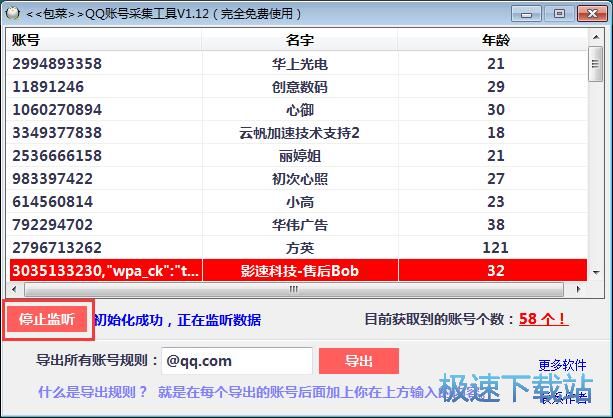Click the application icon in title bar
The height and width of the screenshot is (418, 613).
click(x=13, y=13)
